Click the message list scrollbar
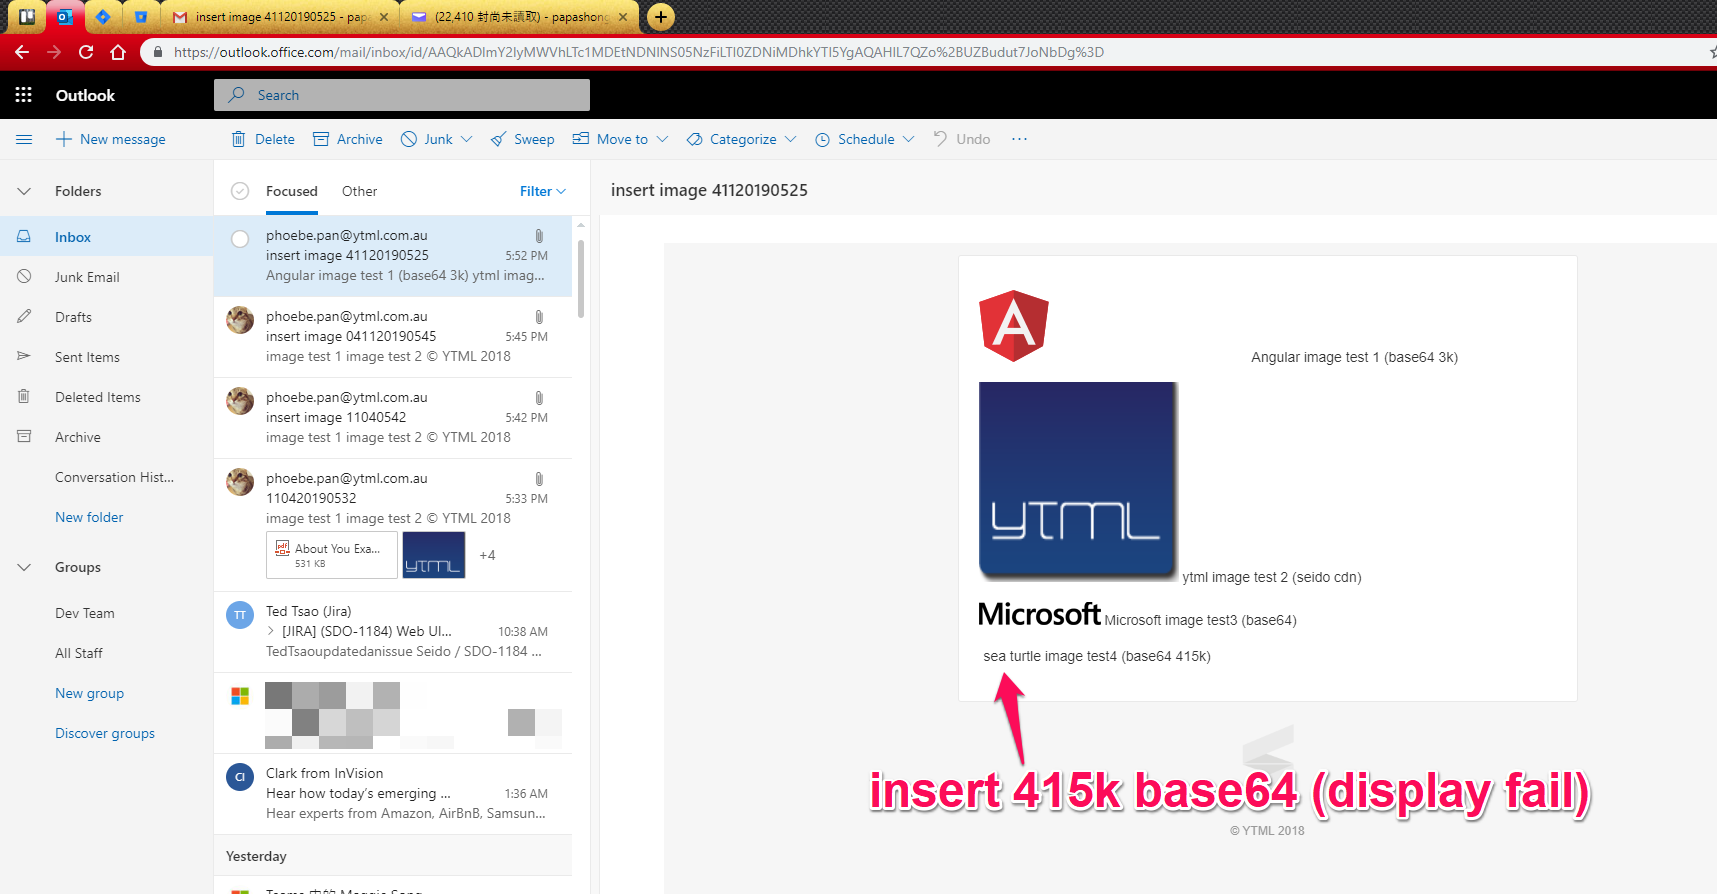 click(x=581, y=280)
